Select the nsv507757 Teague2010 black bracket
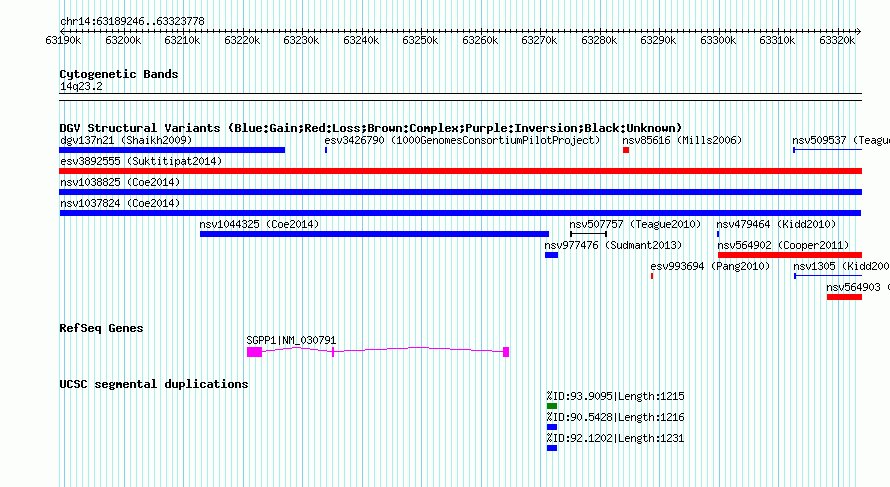 pyautogui.click(x=589, y=234)
